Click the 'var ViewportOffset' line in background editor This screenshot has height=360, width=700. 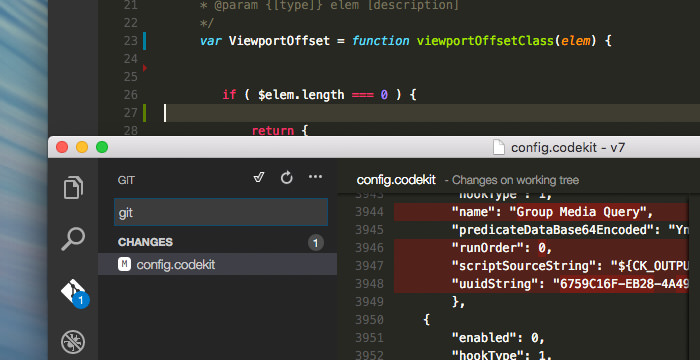[405, 41]
